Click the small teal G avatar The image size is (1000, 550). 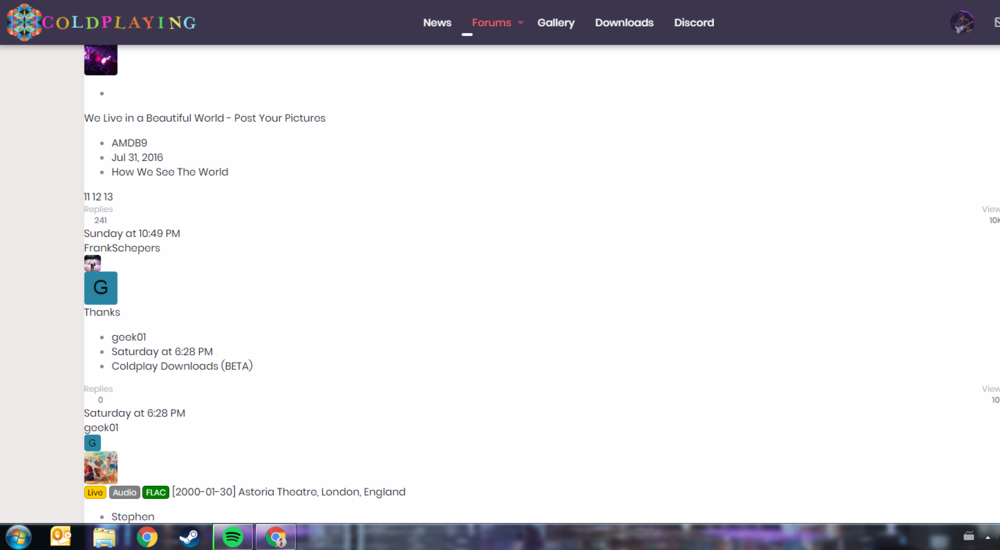[x=92, y=443]
